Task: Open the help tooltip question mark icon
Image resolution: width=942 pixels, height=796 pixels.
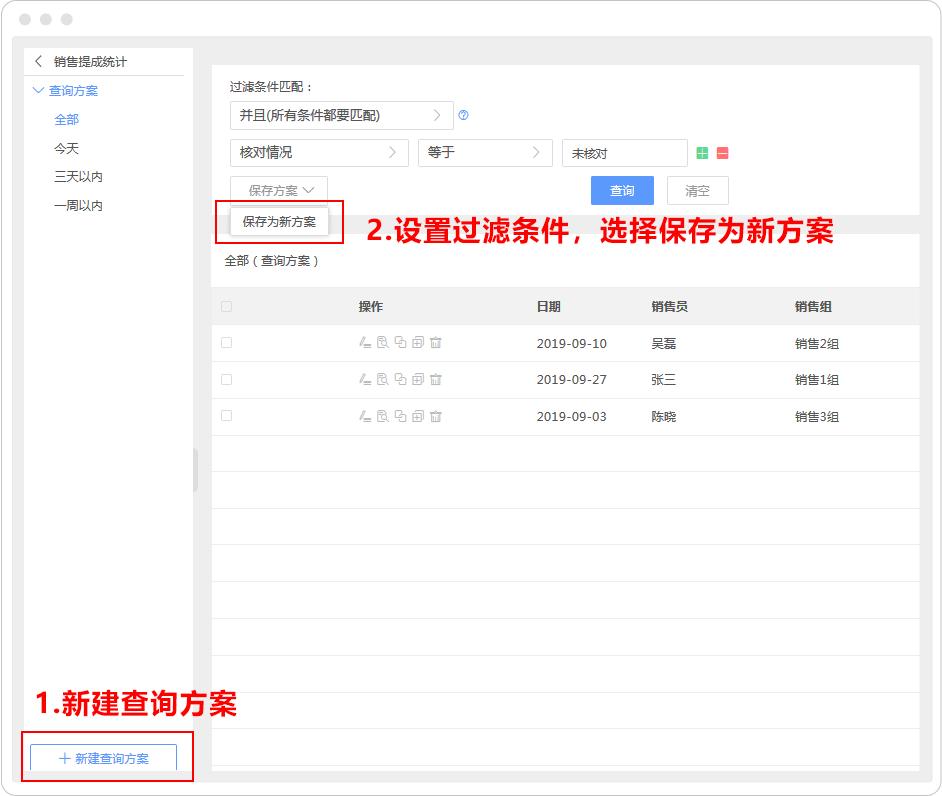Action: pyautogui.click(x=462, y=115)
